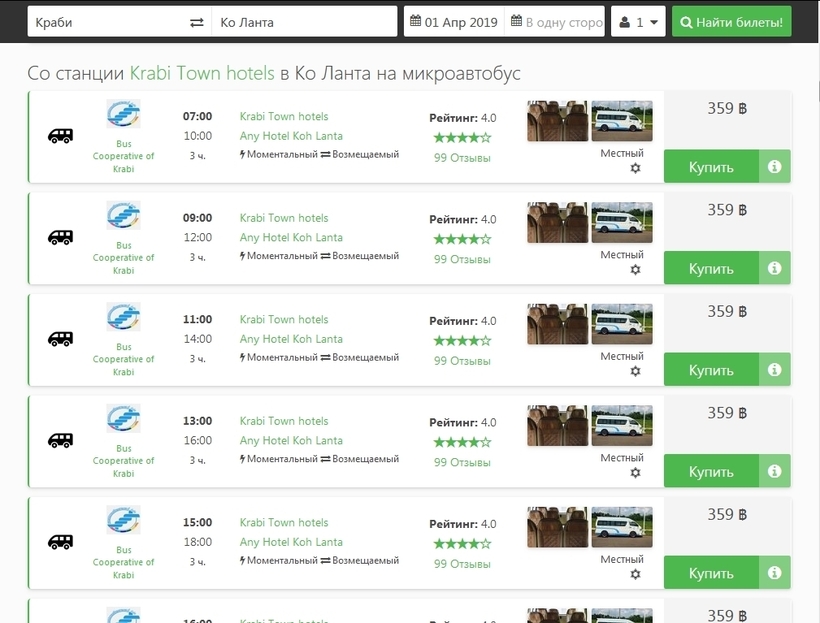This screenshot has width=820, height=623.
Task: Open seat interior photo for 07:00 trip
Action: tap(557, 121)
